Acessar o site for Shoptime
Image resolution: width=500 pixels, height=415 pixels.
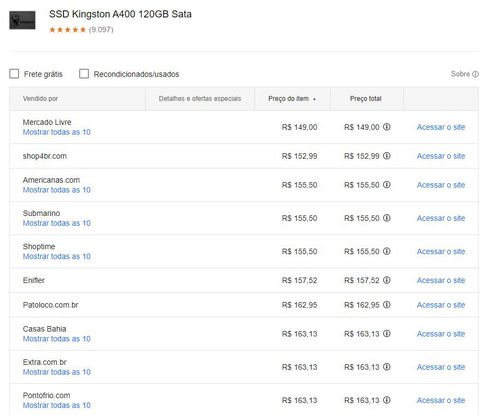point(441,251)
